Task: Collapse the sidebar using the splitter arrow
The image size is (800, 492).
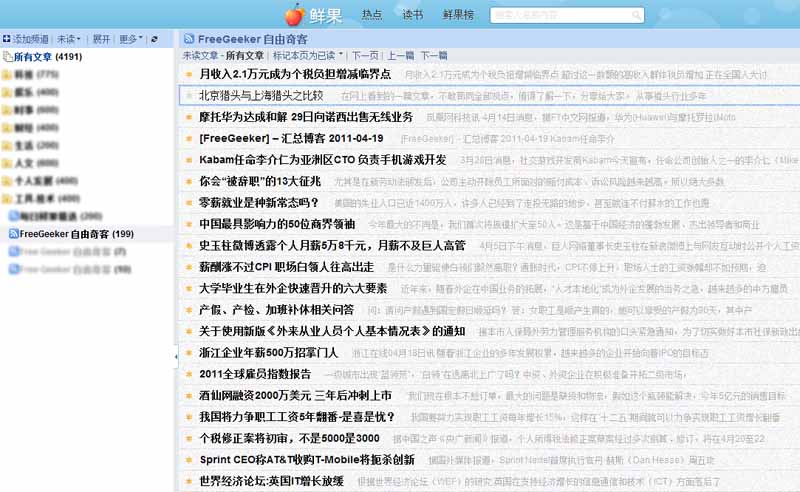Action: 176,357
